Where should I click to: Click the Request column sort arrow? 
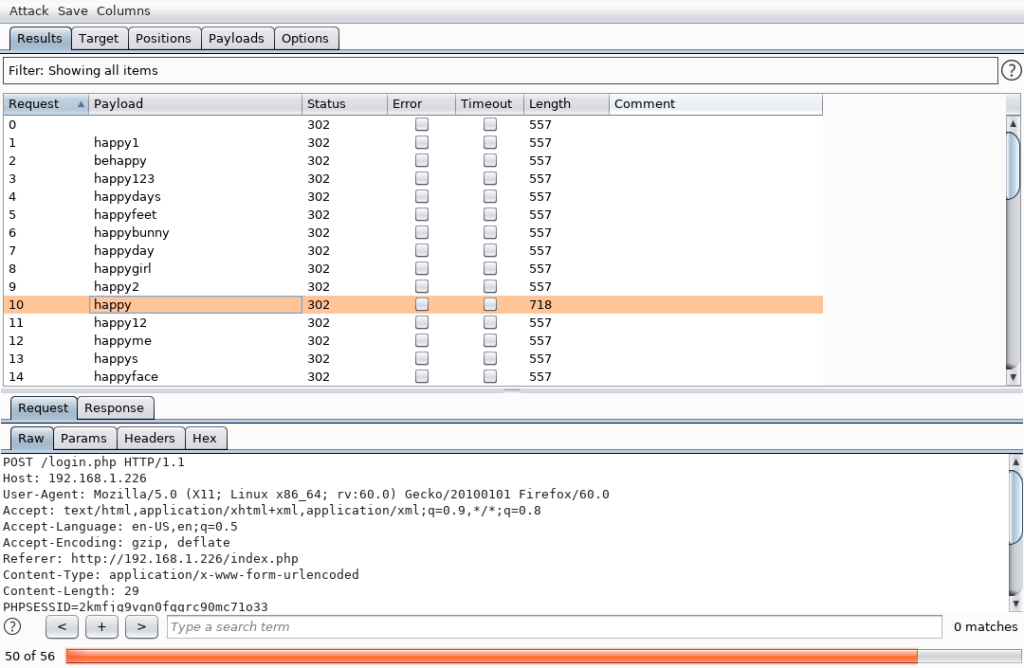tap(80, 104)
